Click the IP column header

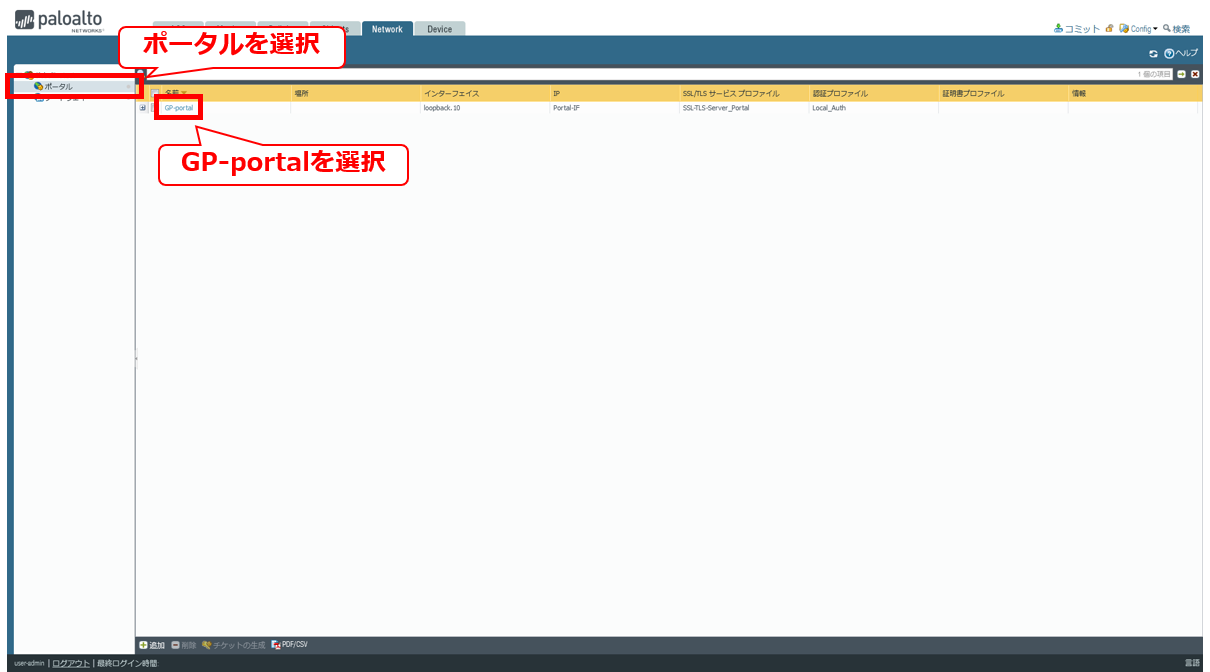[x=614, y=93]
